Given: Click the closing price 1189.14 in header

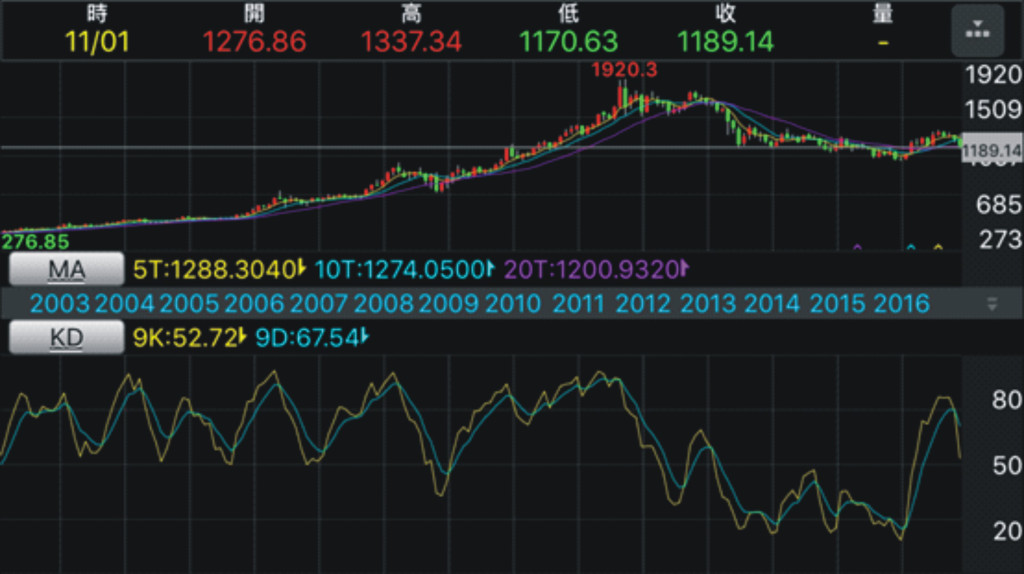Looking at the screenshot, I should coord(726,42).
